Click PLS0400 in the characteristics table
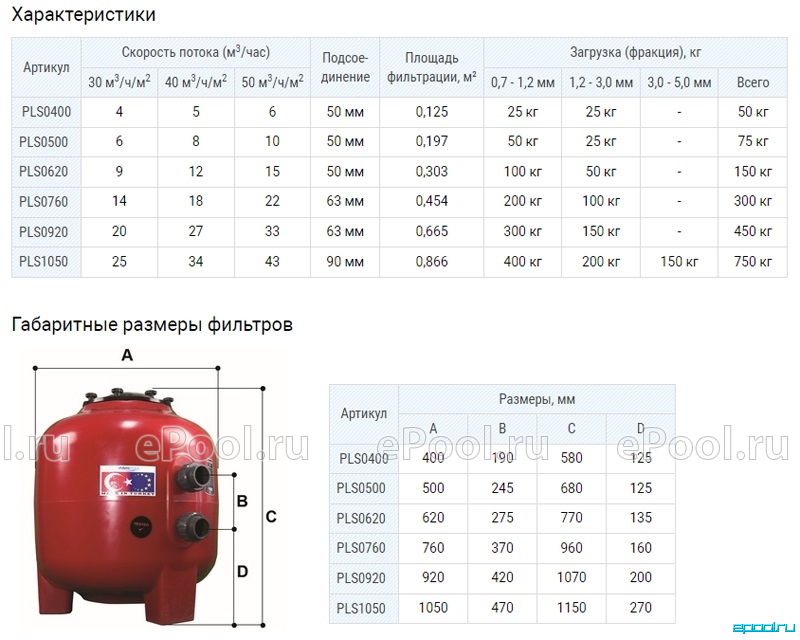This screenshot has width=800, height=640. [46, 112]
